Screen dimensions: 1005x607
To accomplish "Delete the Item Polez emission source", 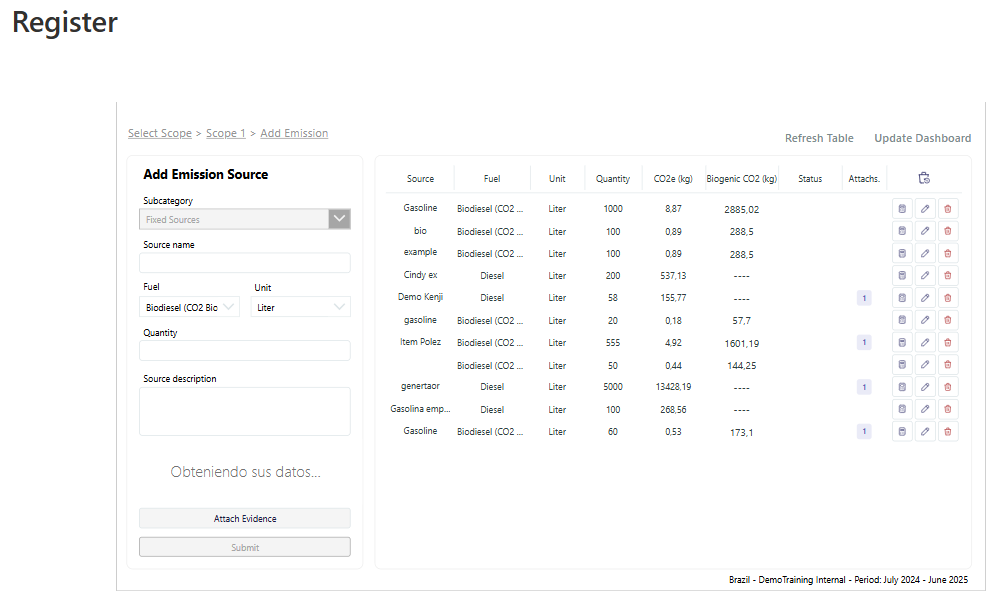I will tap(948, 342).
